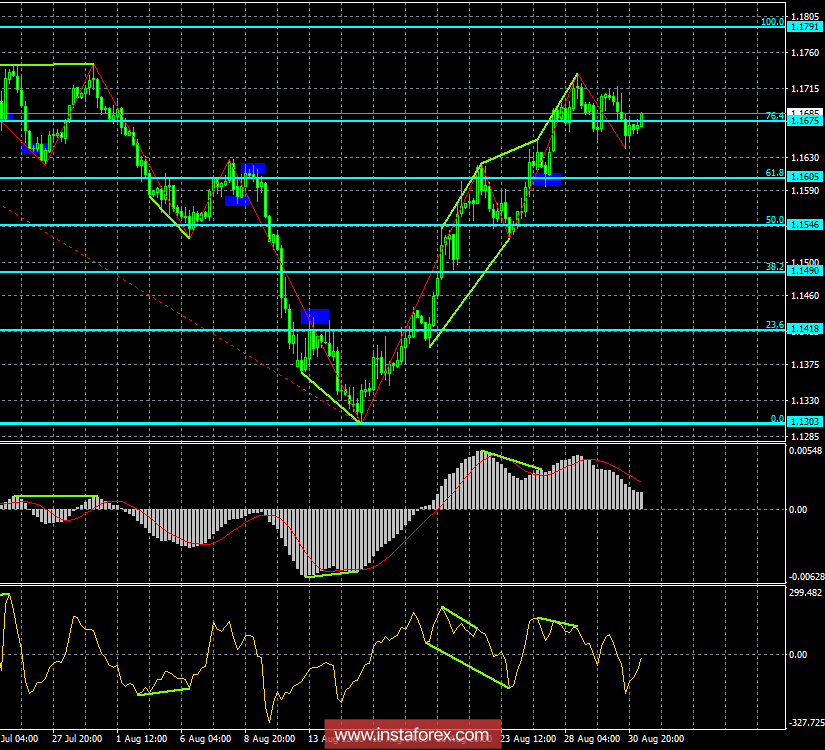825x750 pixels.
Task: Select the oscillator upper scale value 299.482
Action: [806, 592]
